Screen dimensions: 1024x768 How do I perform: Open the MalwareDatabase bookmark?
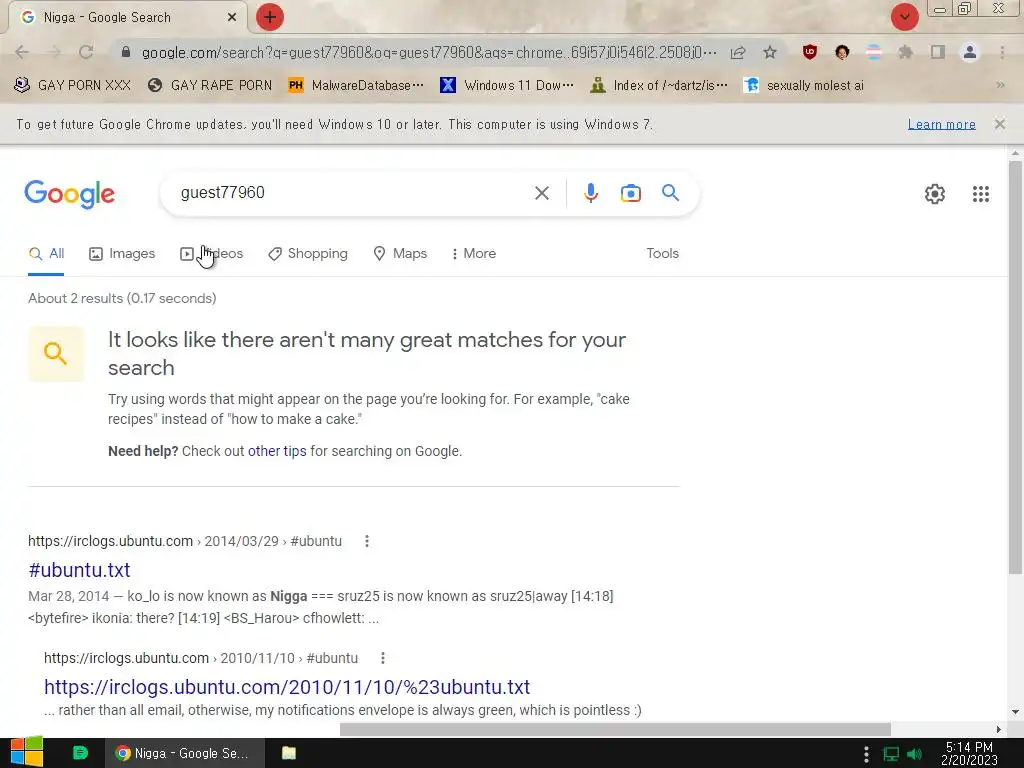click(x=357, y=85)
